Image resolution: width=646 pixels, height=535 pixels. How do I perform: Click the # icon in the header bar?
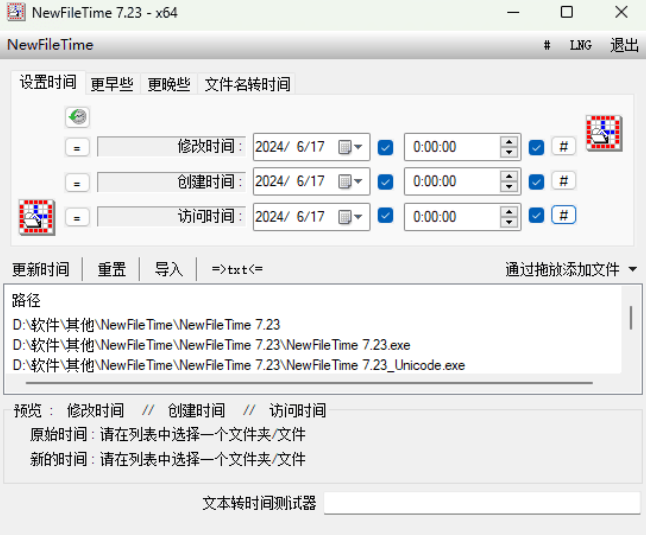pyautogui.click(x=547, y=45)
